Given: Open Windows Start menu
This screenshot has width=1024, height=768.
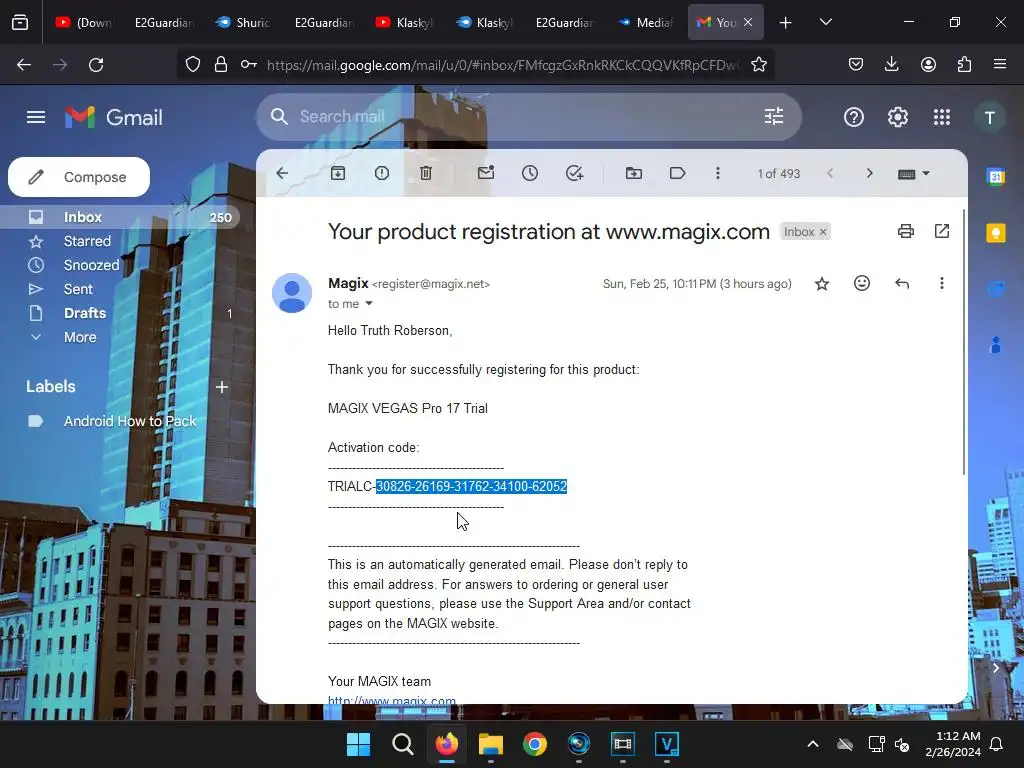Looking at the screenshot, I should [x=358, y=744].
